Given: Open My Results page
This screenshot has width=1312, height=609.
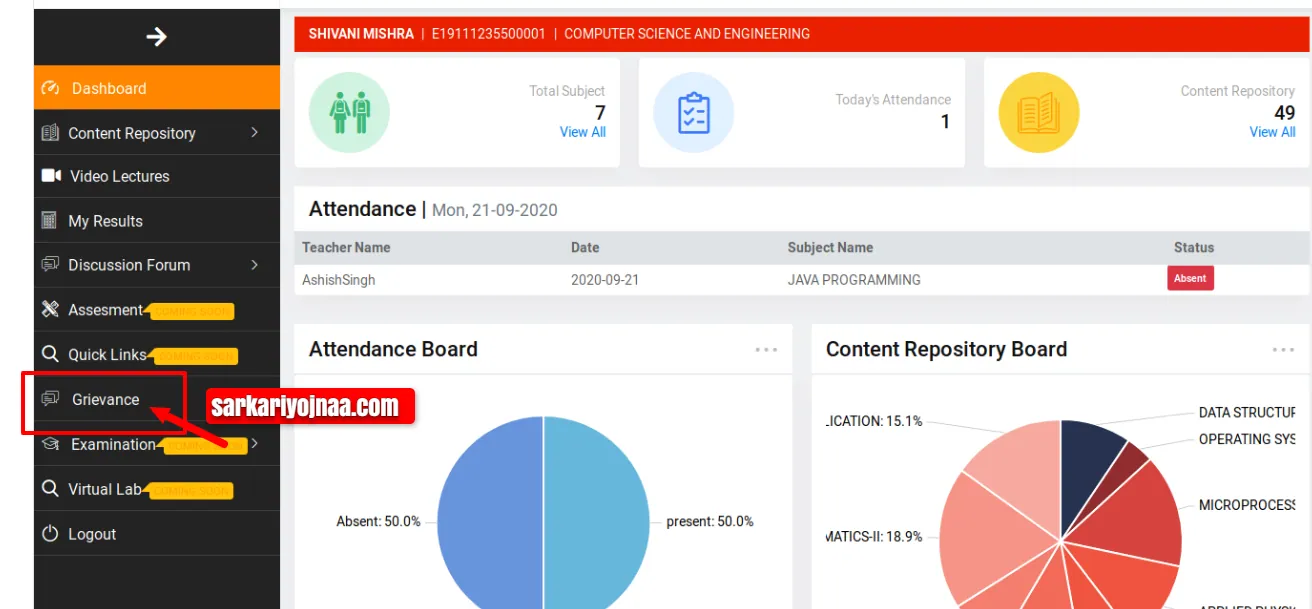Looking at the screenshot, I should click(x=157, y=221).
